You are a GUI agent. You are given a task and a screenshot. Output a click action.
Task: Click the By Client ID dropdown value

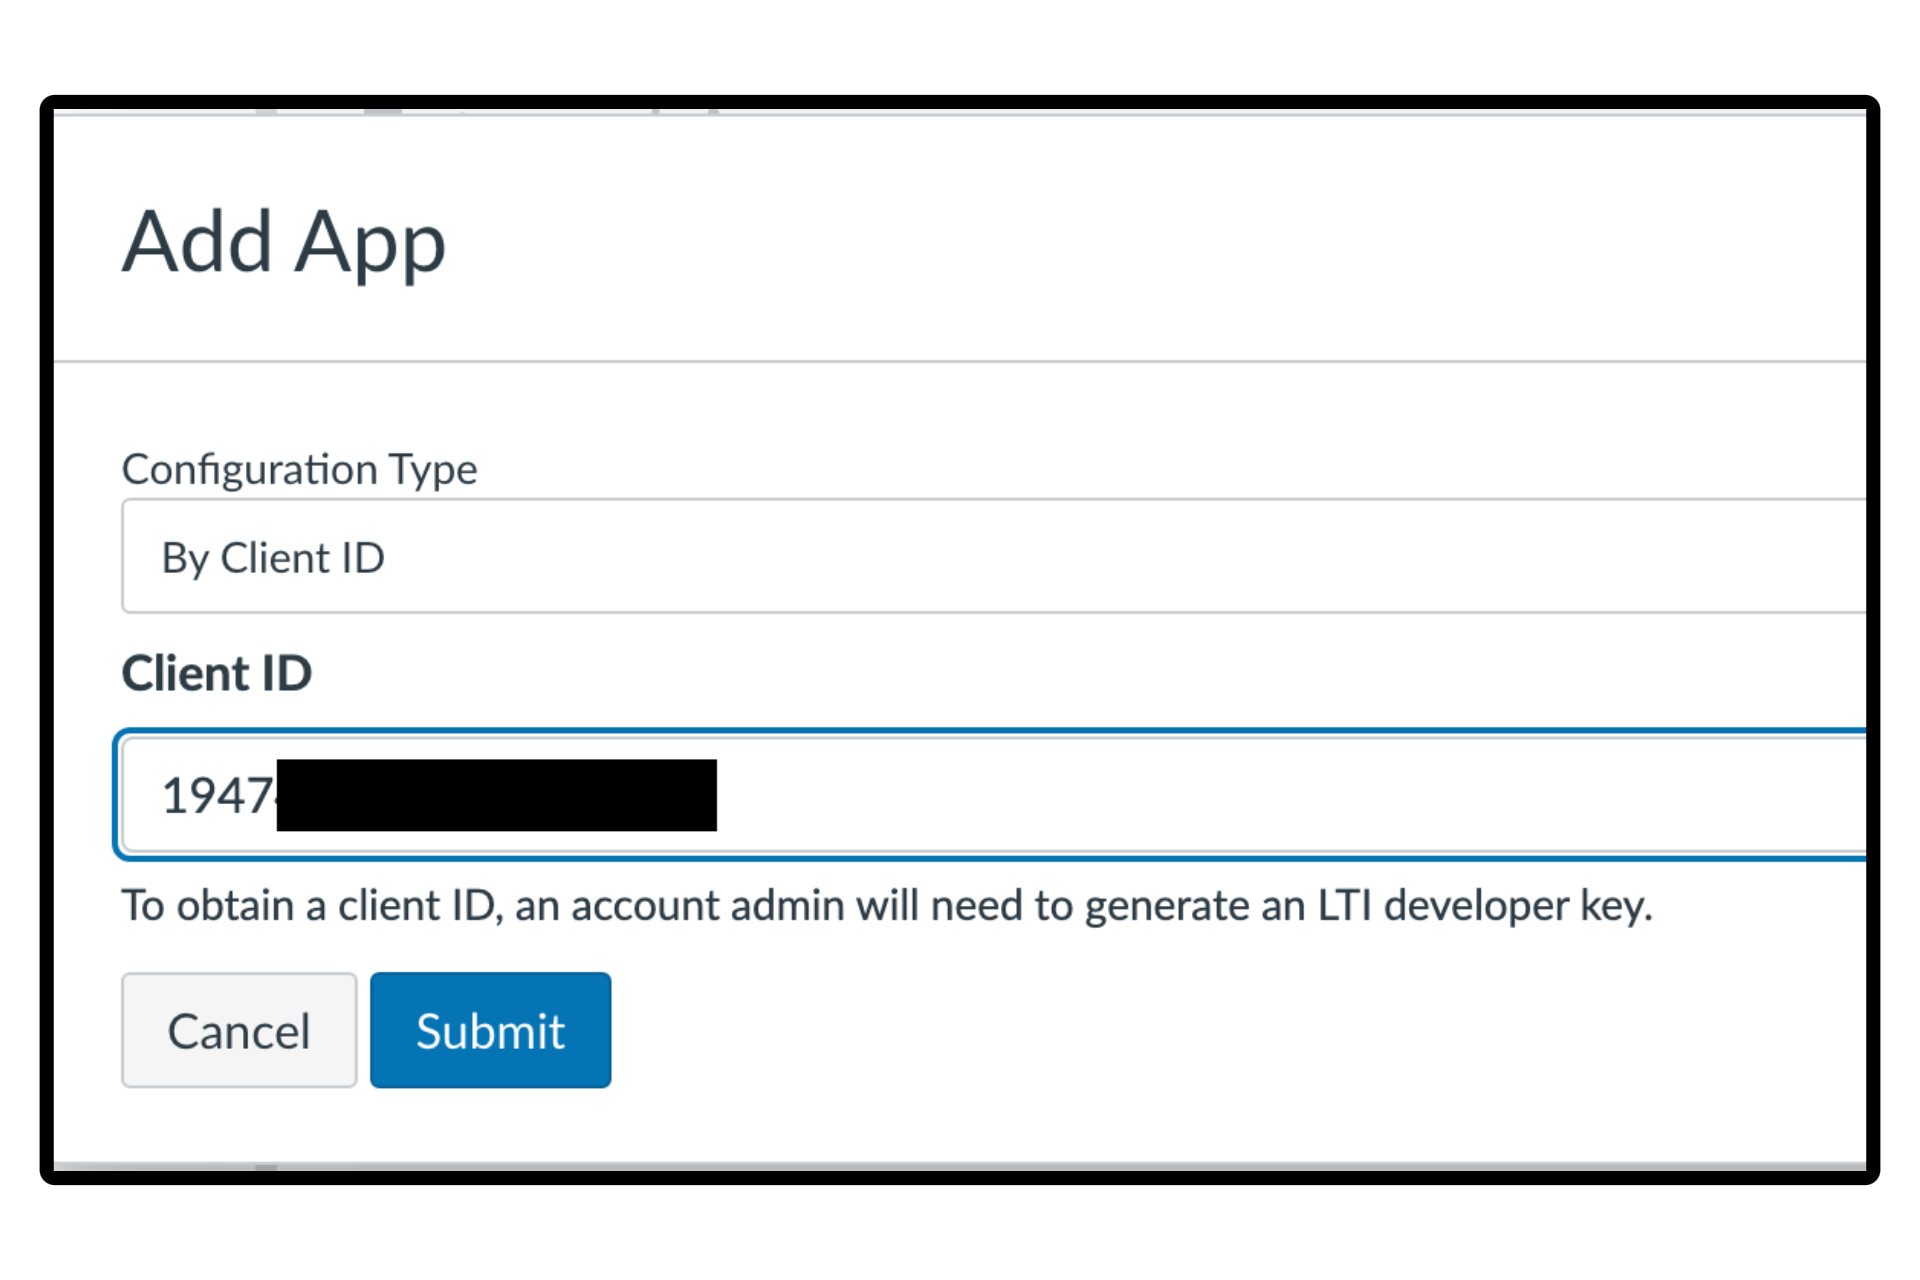274,558
